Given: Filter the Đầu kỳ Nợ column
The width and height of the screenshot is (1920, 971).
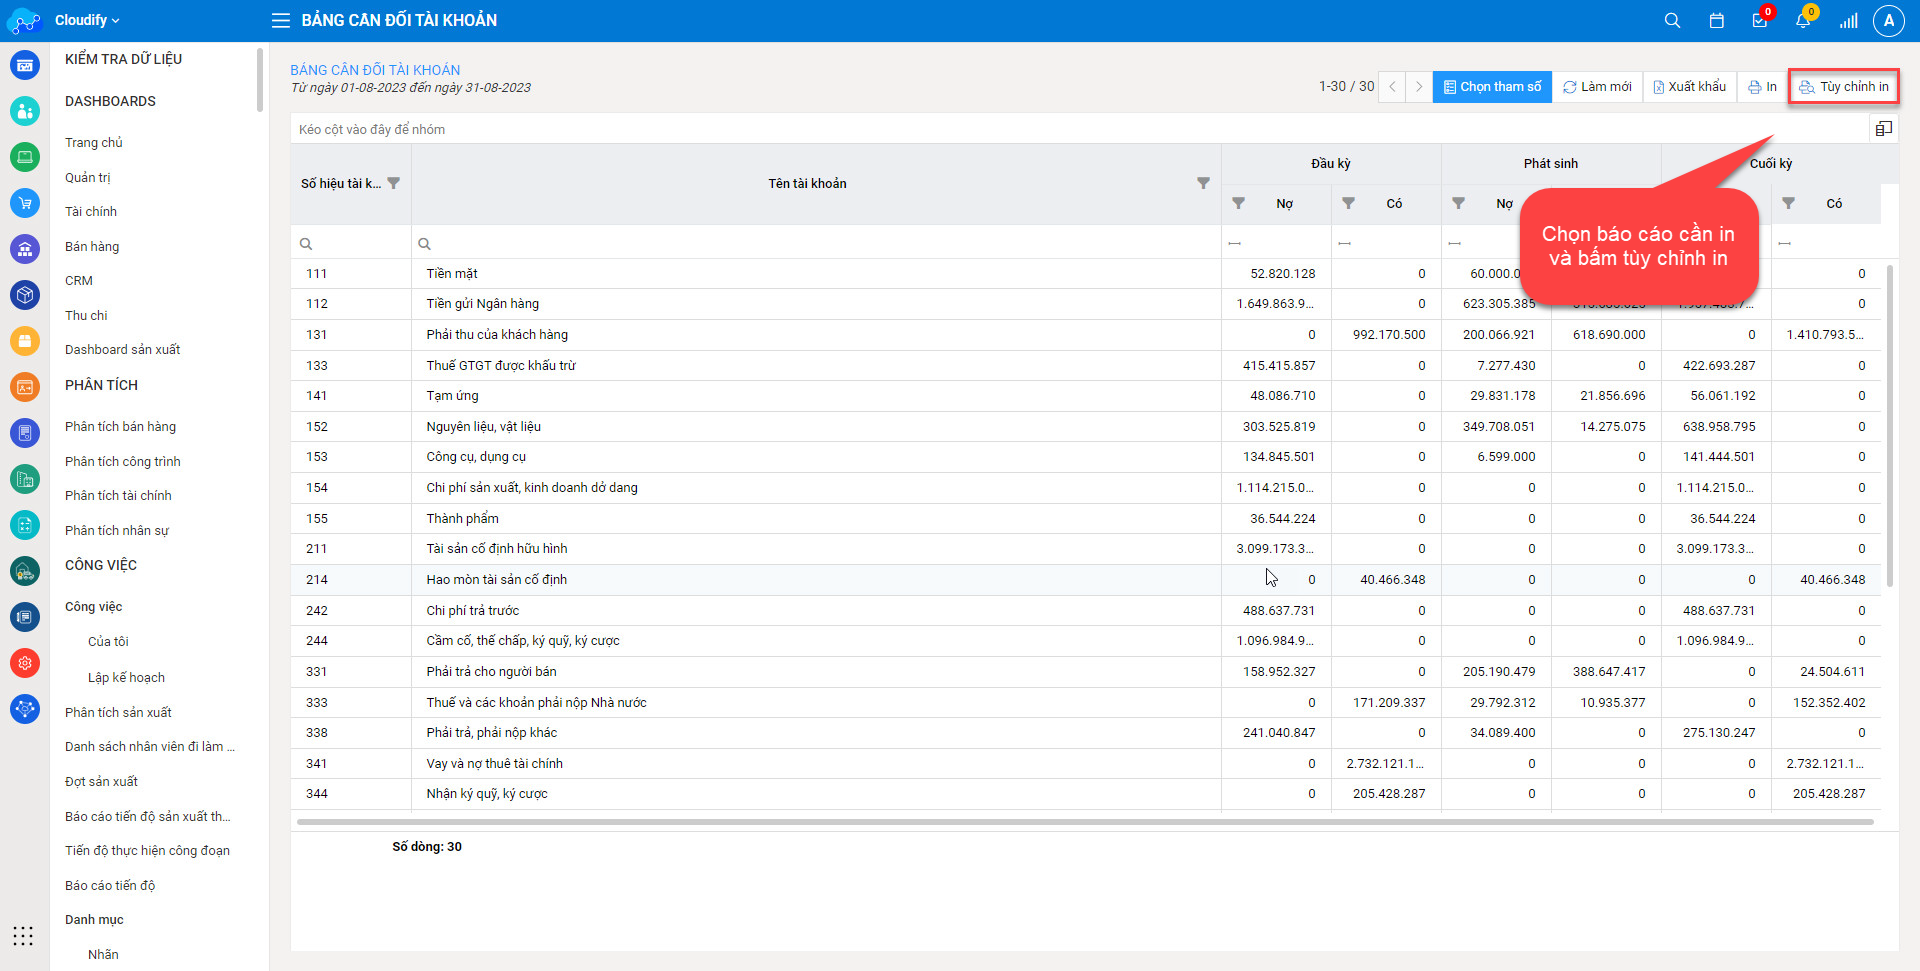Looking at the screenshot, I should coord(1238,203).
